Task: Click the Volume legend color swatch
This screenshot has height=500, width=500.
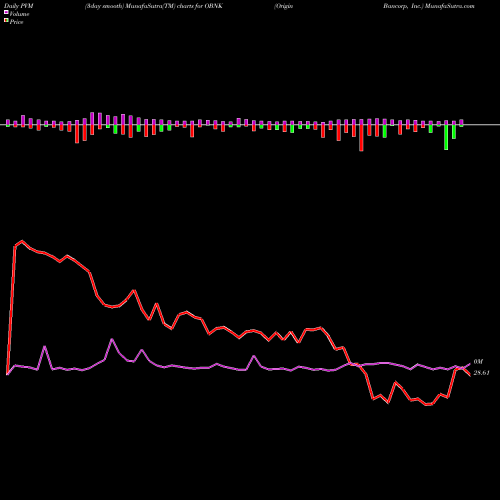Action: pyautogui.click(x=6, y=13)
